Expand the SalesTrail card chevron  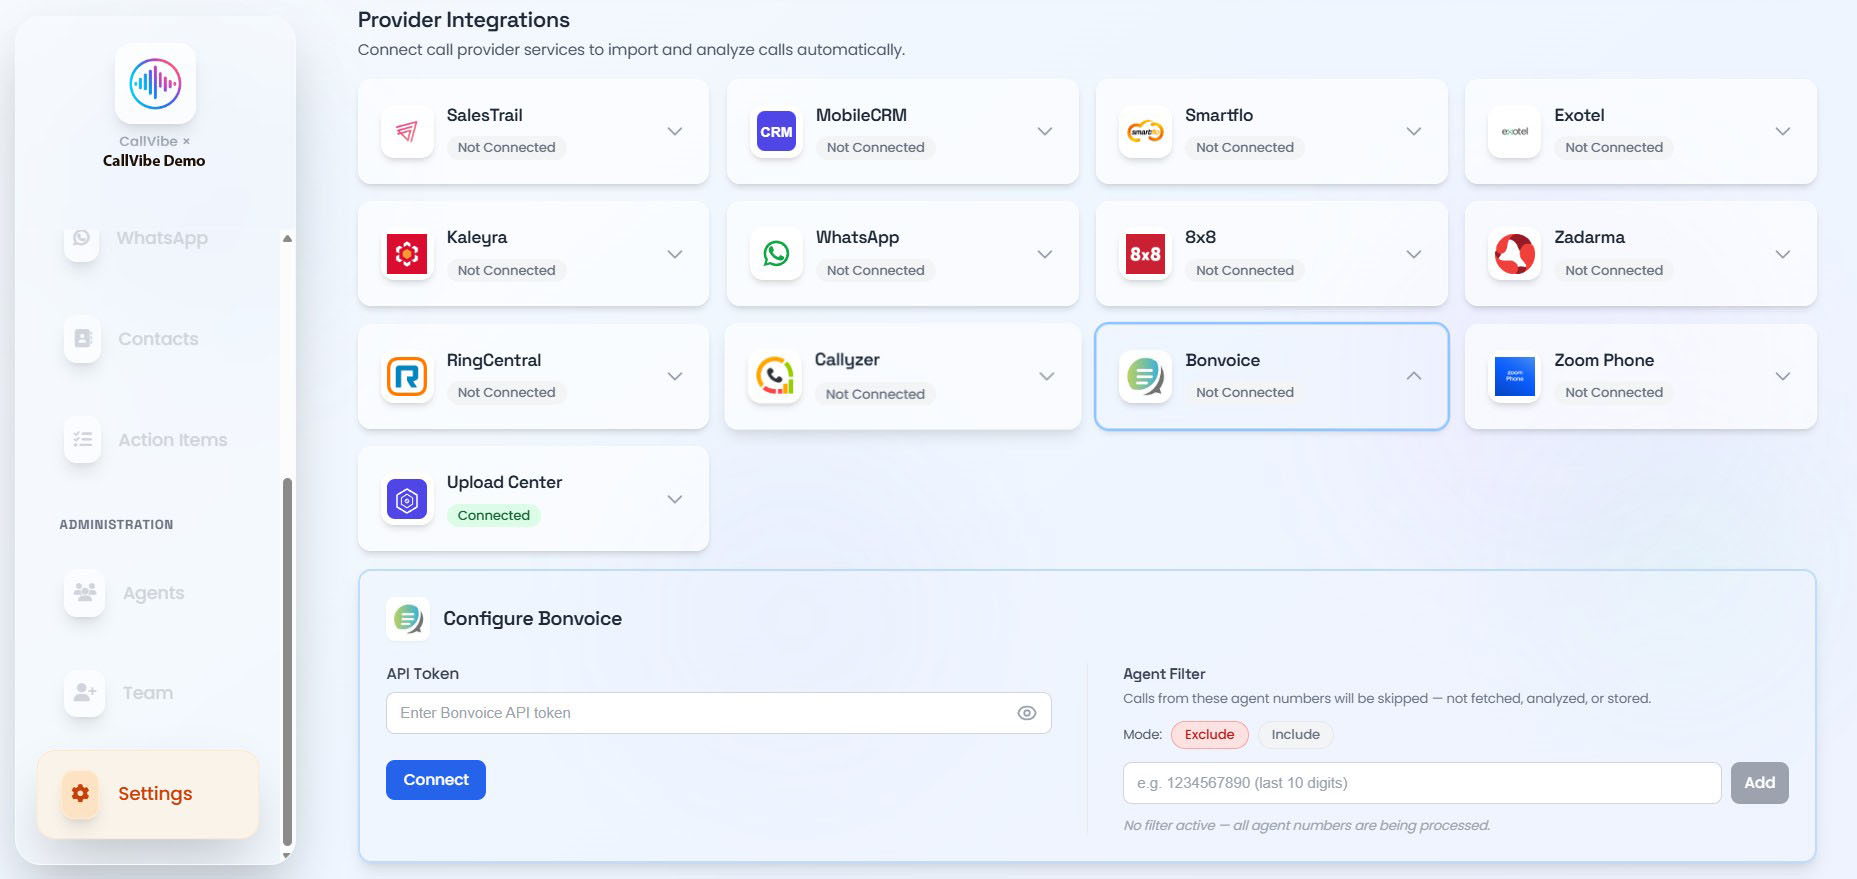tap(675, 131)
